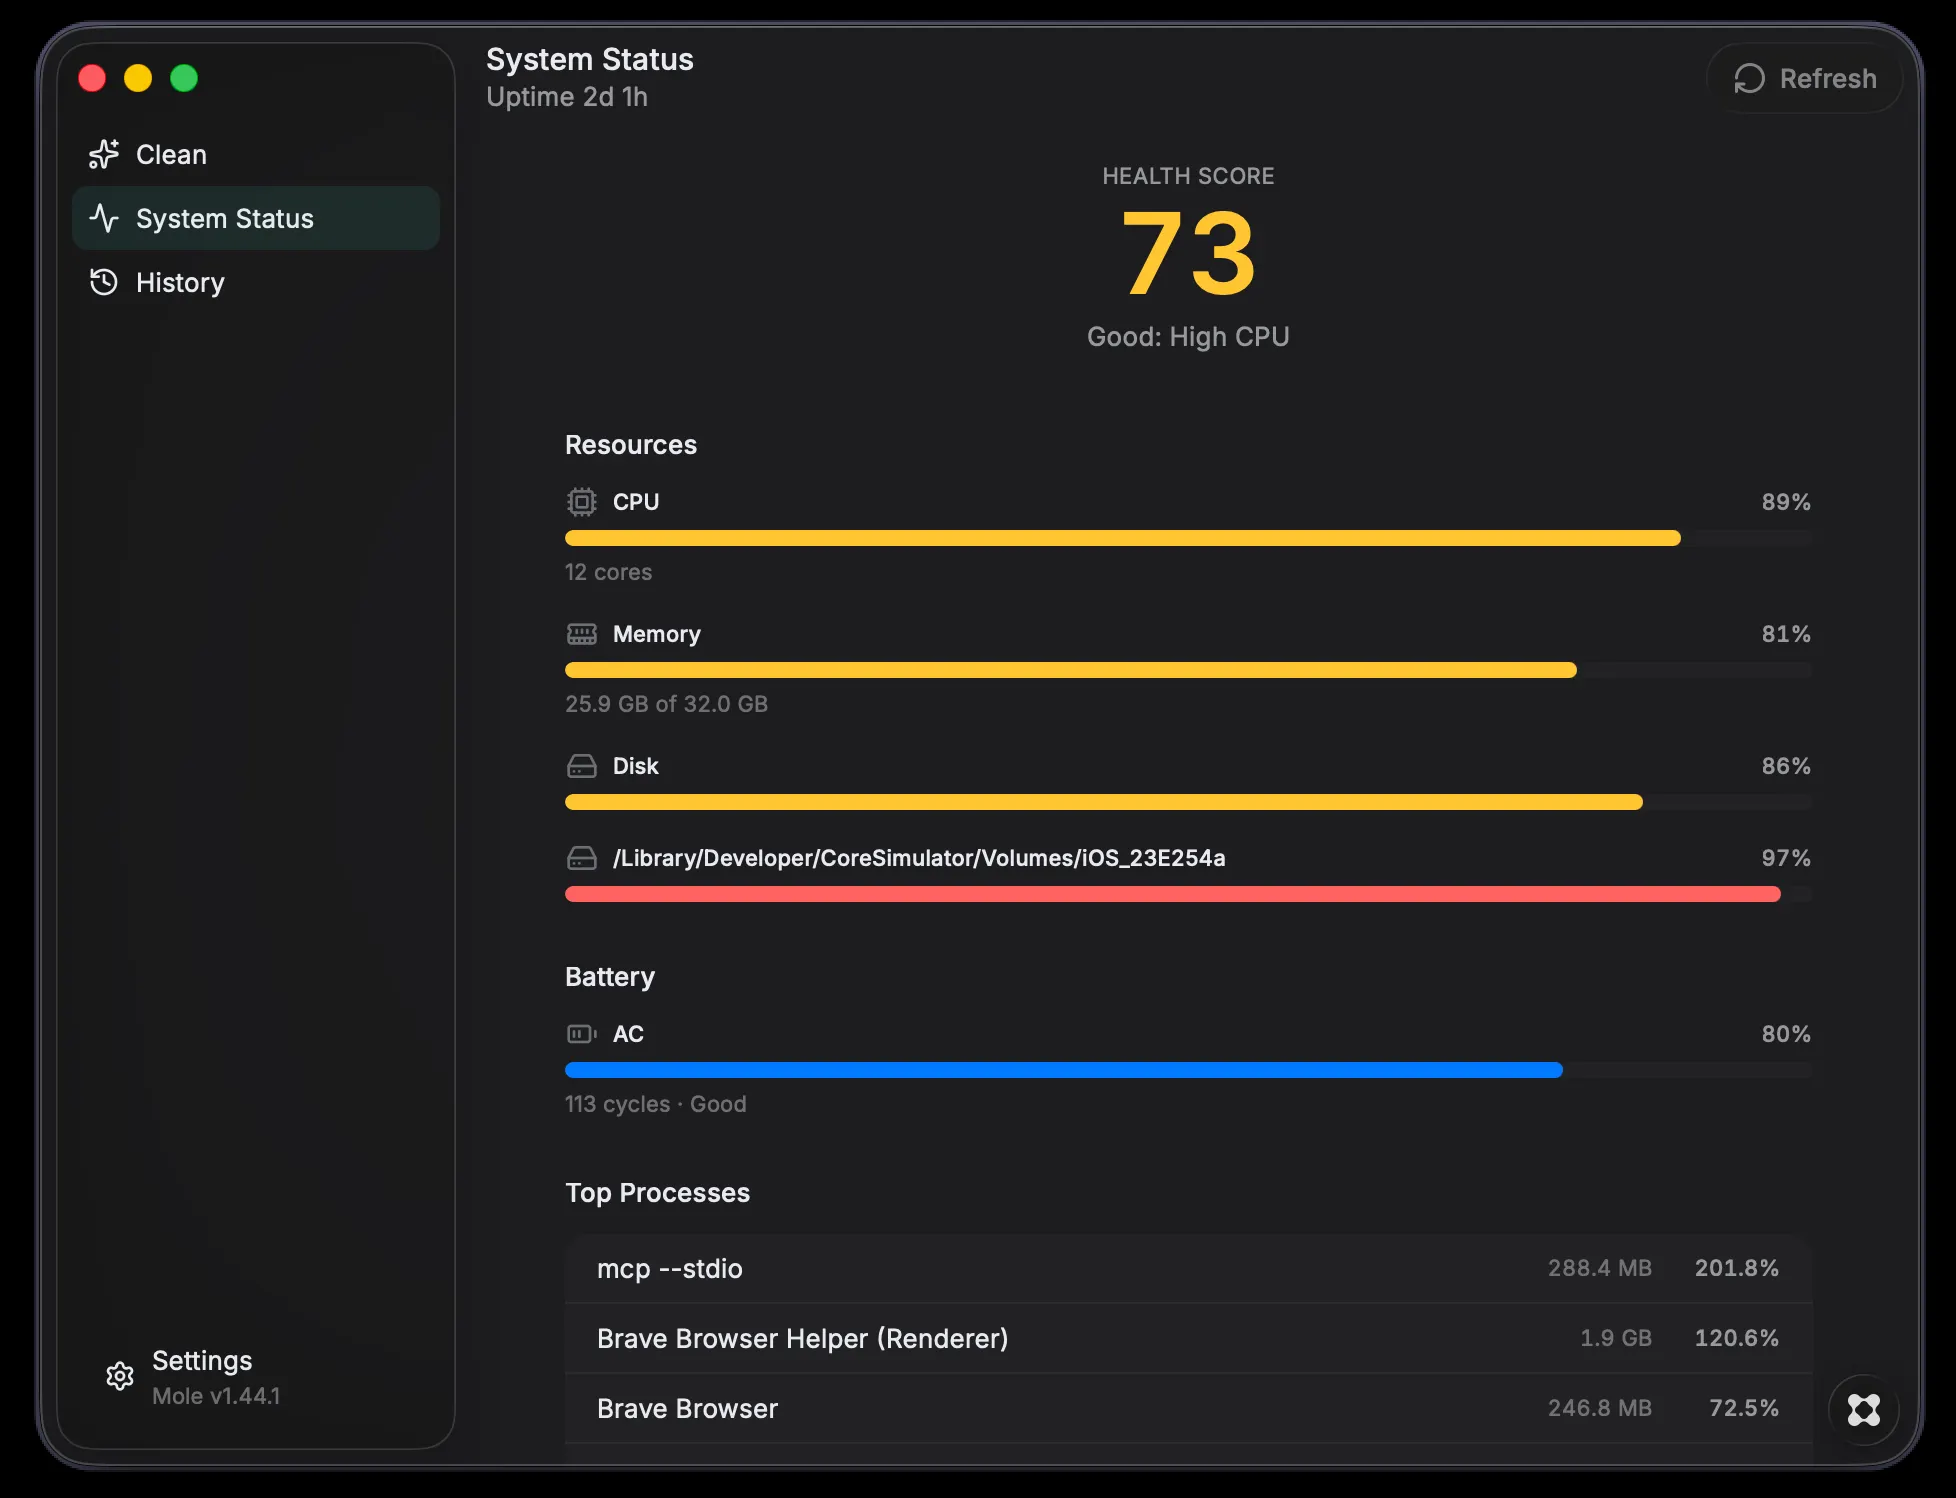Click the '12 cores' label
This screenshot has height=1498, width=1956.
608,572
